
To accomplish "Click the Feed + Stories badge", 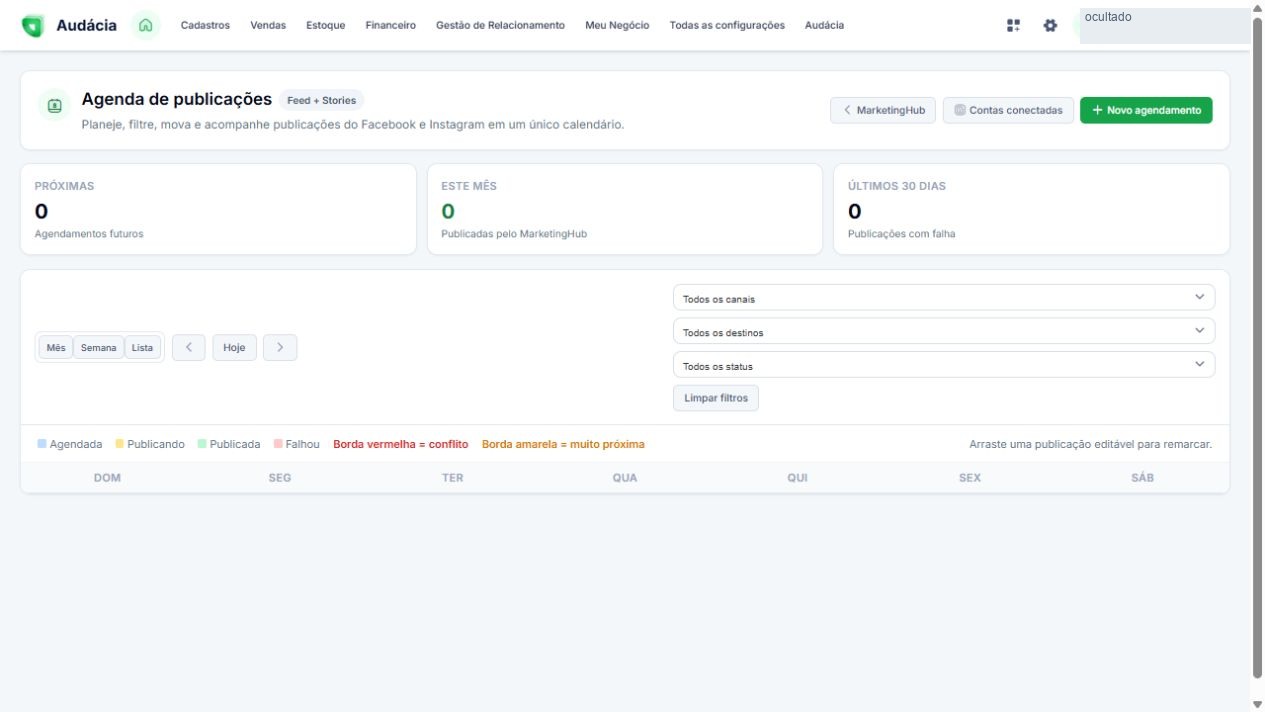I will pos(321,100).
